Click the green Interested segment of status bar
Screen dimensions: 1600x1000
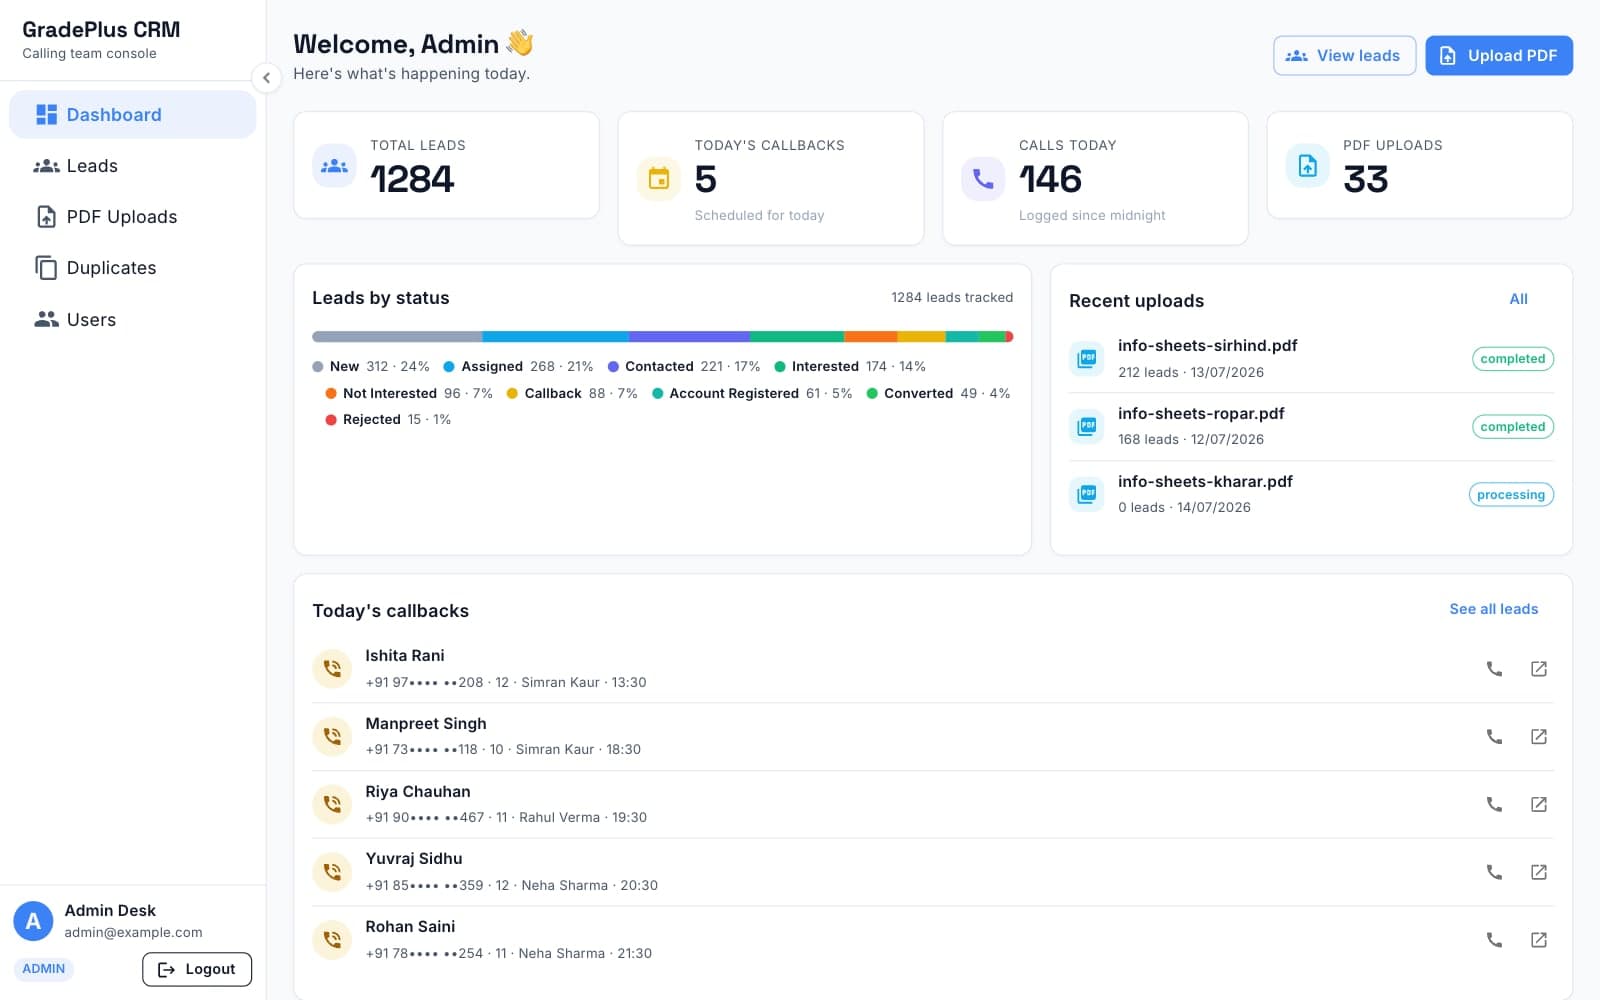click(x=797, y=337)
